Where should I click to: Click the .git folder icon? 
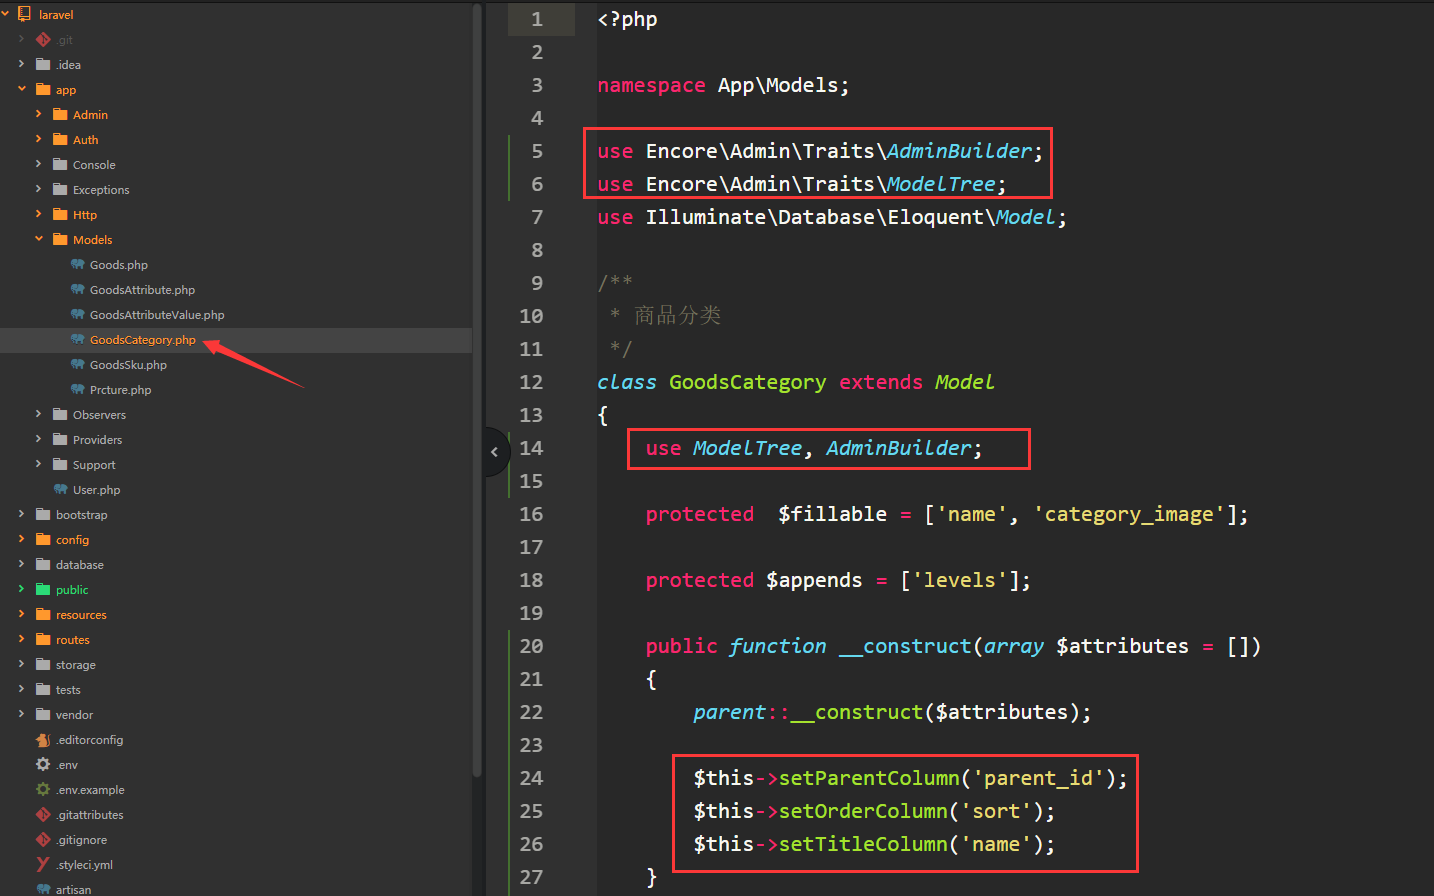(x=43, y=40)
